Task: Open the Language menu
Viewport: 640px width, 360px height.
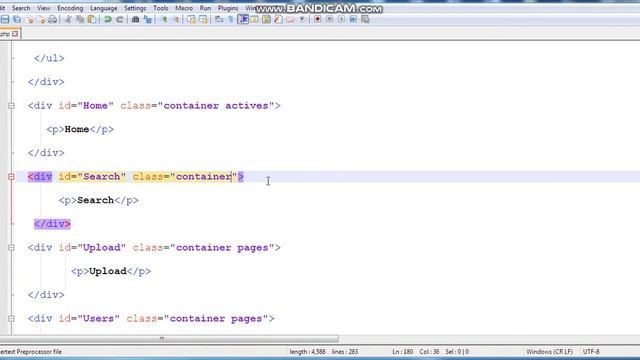Action: [104, 8]
